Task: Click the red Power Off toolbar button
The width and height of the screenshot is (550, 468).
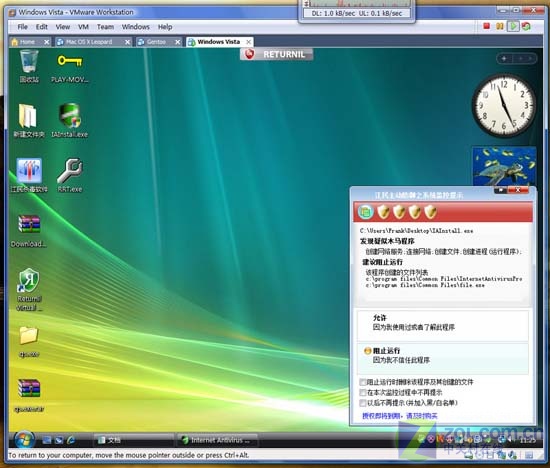Action: [487, 26]
